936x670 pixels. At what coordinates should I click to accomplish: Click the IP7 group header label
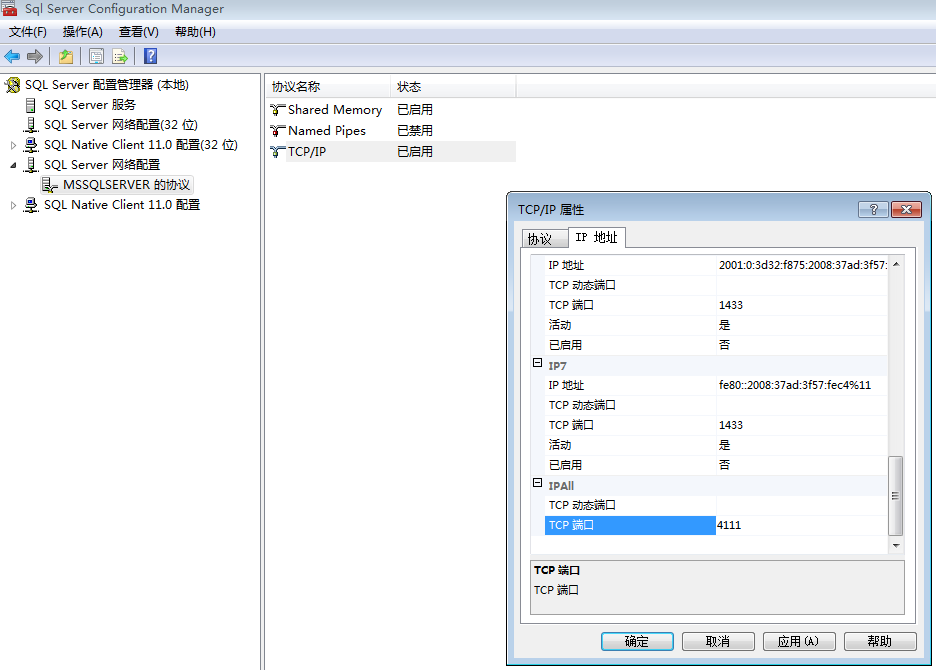(x=558, y=366)
